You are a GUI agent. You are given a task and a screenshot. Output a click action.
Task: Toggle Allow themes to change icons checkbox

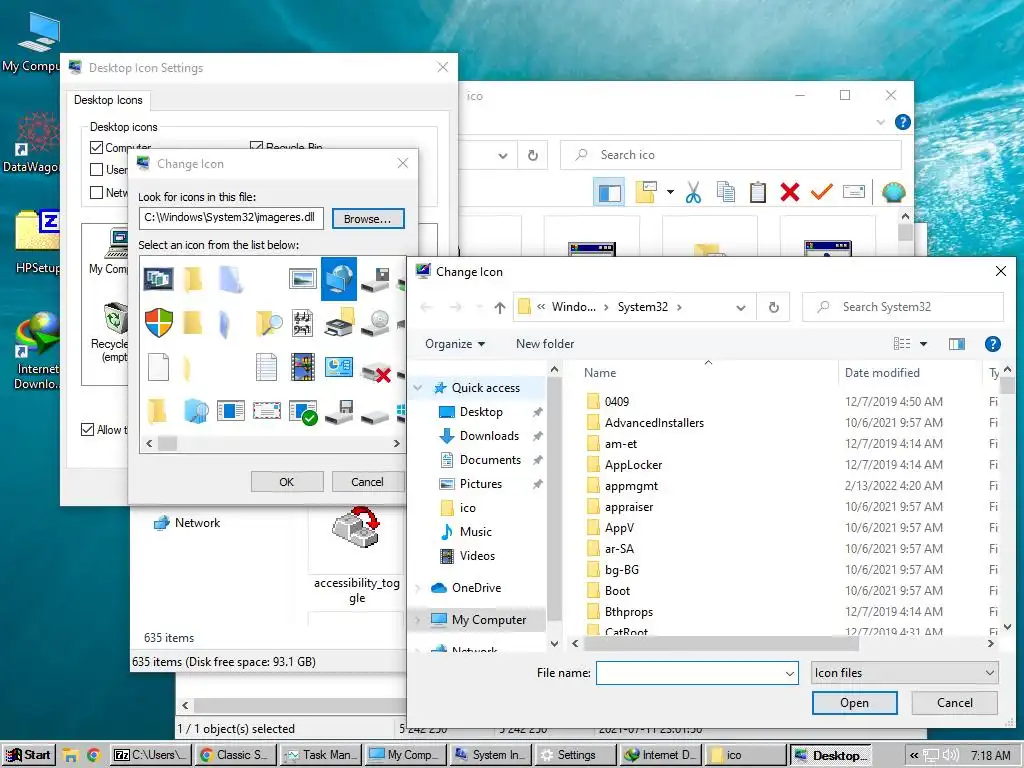click(x=88, y=430)
